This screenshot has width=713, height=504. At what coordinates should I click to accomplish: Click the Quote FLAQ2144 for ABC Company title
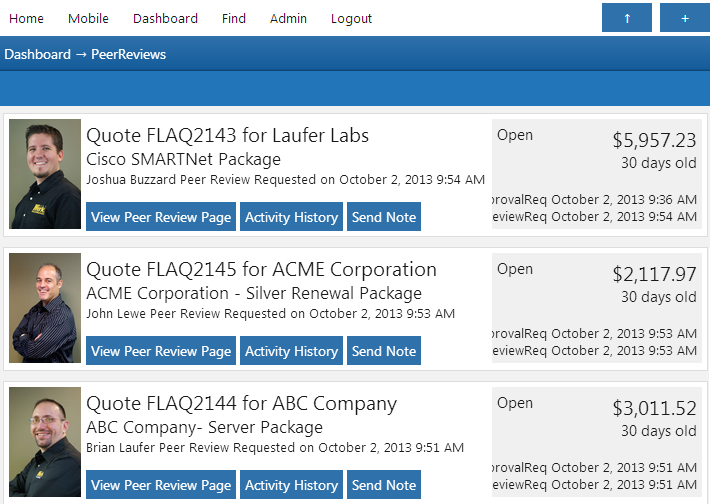point(241,404)
